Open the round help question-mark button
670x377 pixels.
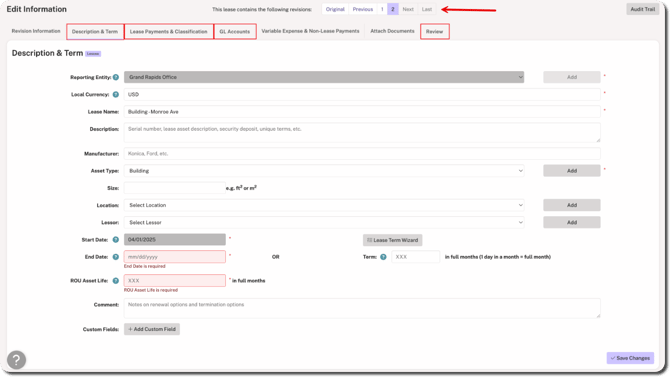pyautogui.click(x=16, y=360)
